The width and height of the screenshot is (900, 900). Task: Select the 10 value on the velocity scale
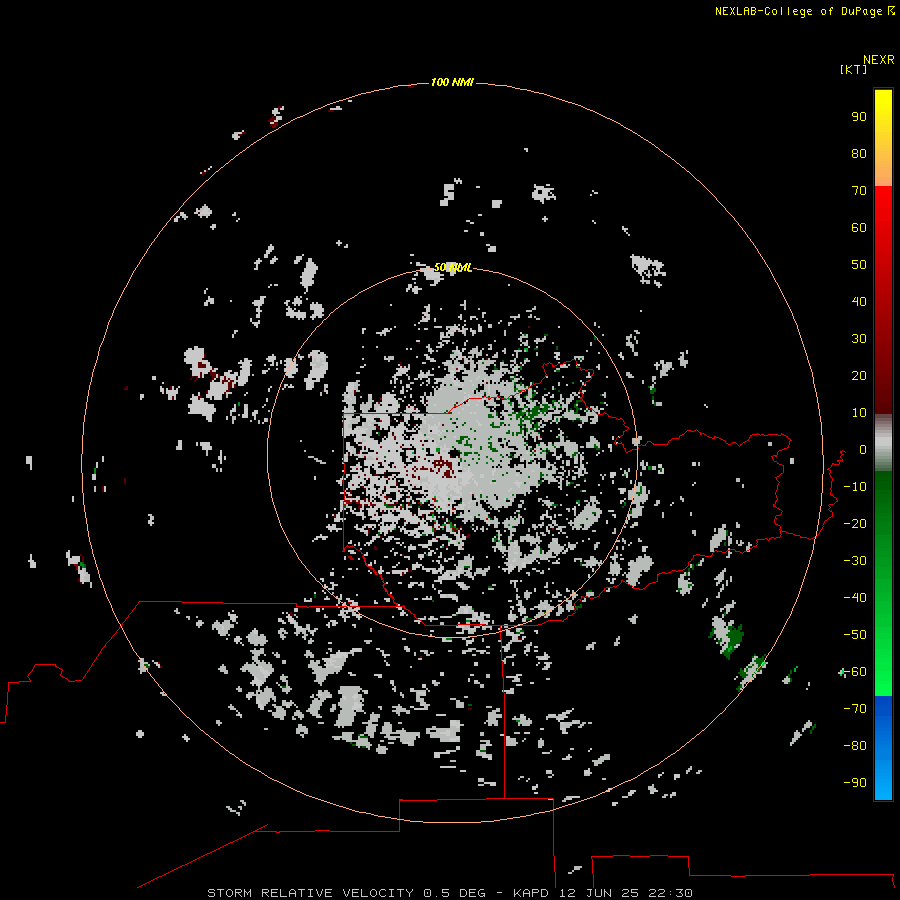(x=859, y=413)
